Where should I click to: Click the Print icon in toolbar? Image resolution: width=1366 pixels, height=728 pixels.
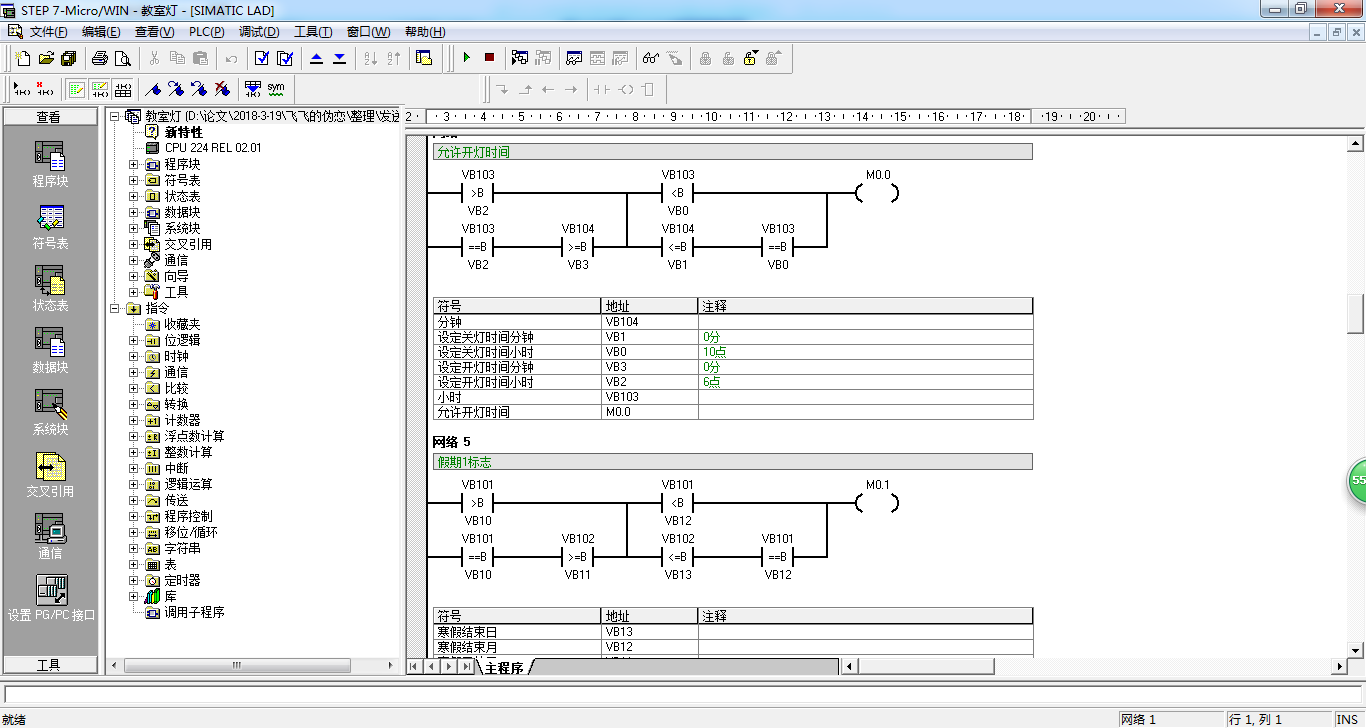[100, 58]
